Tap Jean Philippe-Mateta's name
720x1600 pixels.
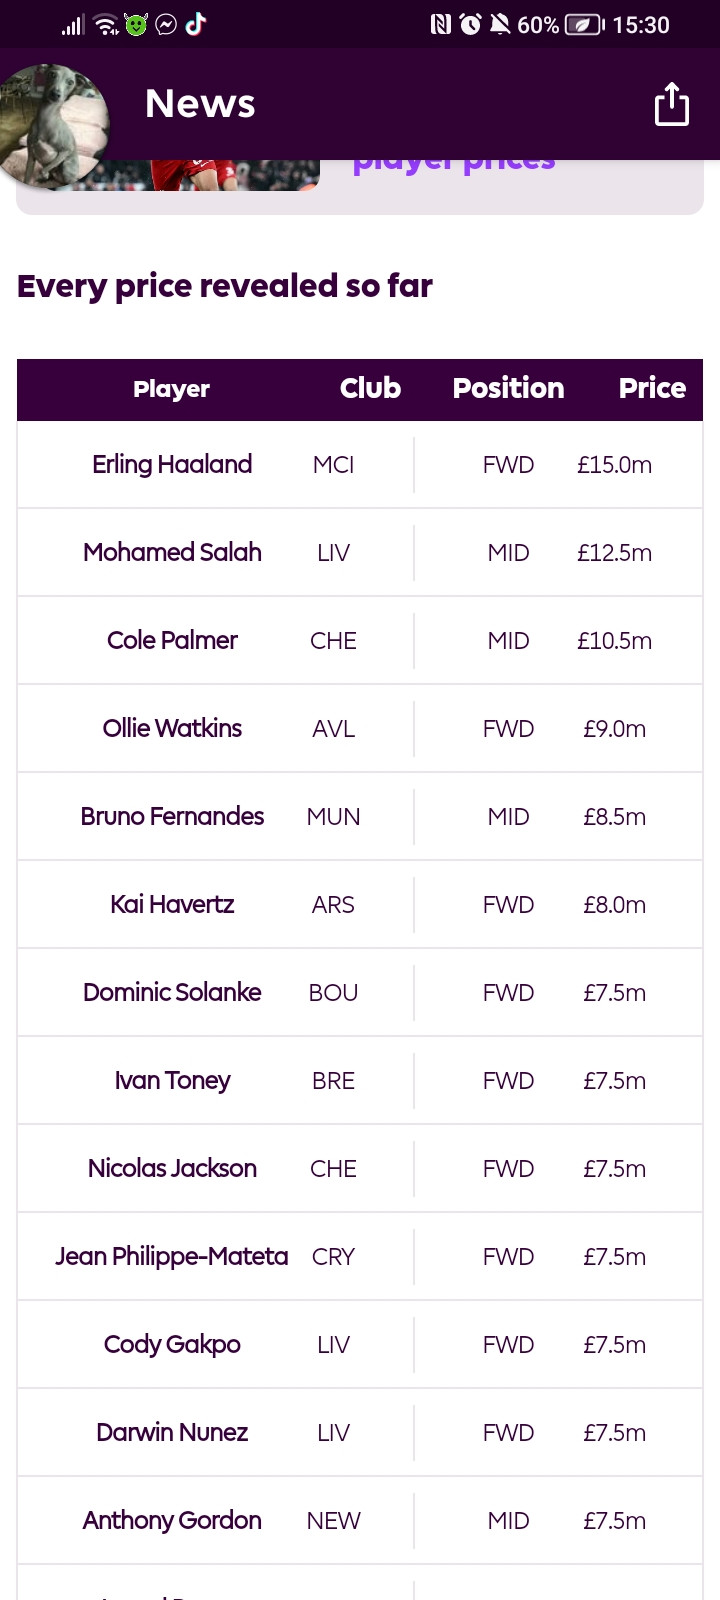(x=172, y=1256)
